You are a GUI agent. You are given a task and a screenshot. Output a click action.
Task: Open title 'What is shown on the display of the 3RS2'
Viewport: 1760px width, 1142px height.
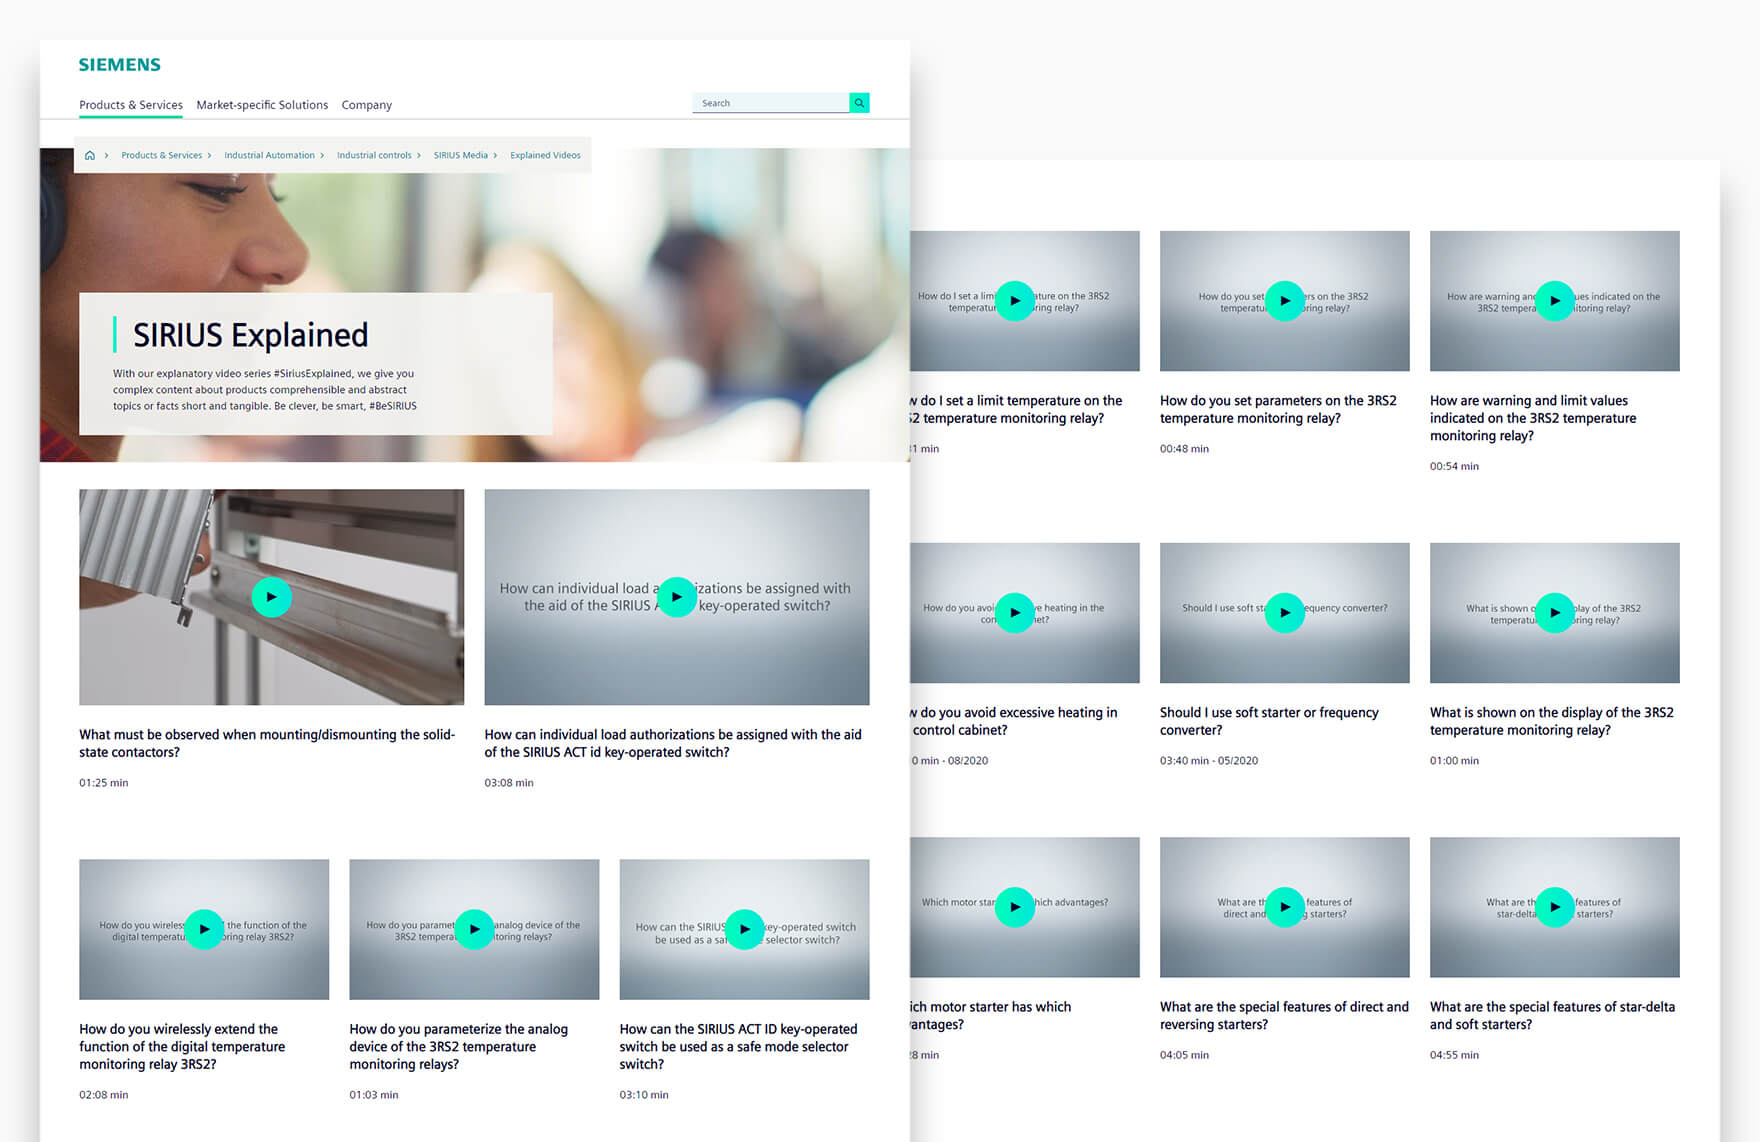pos(1552,721)
